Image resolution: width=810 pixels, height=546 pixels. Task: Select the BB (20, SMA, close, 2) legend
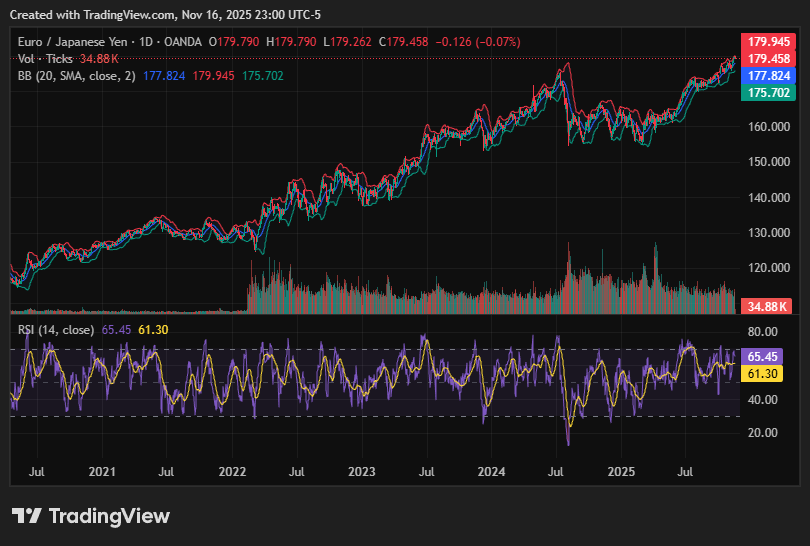[x=77, y=76]
